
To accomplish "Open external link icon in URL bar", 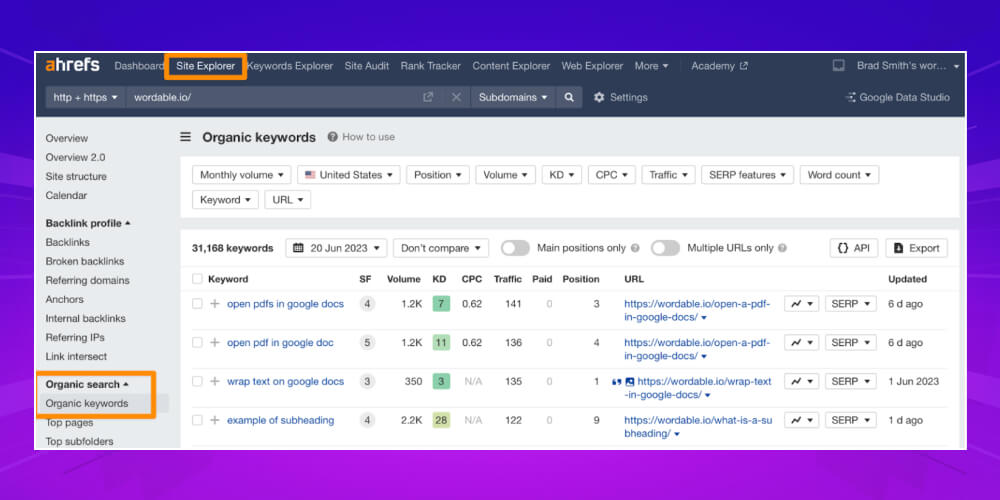I will pyautogui.click(x=428, y=97).
